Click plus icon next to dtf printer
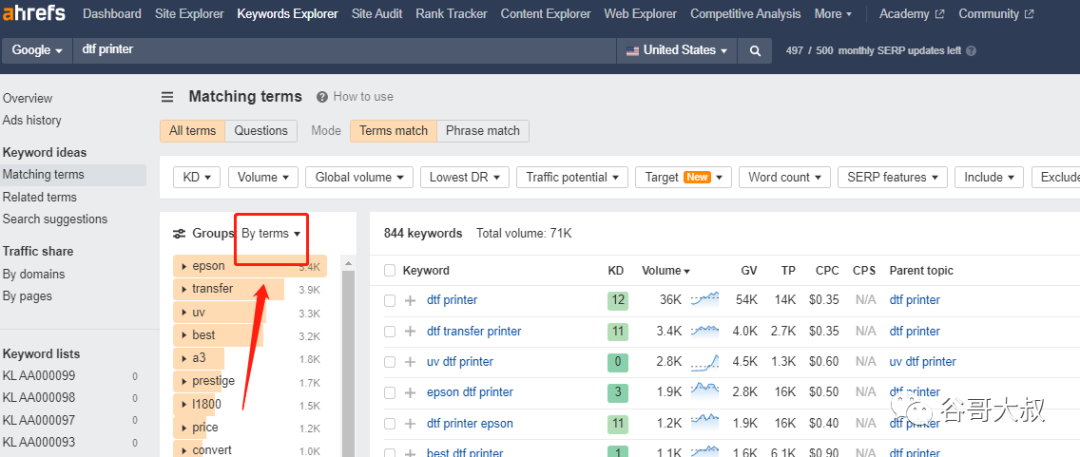Viewport: 1080px width, 457px height. [411, 301]
